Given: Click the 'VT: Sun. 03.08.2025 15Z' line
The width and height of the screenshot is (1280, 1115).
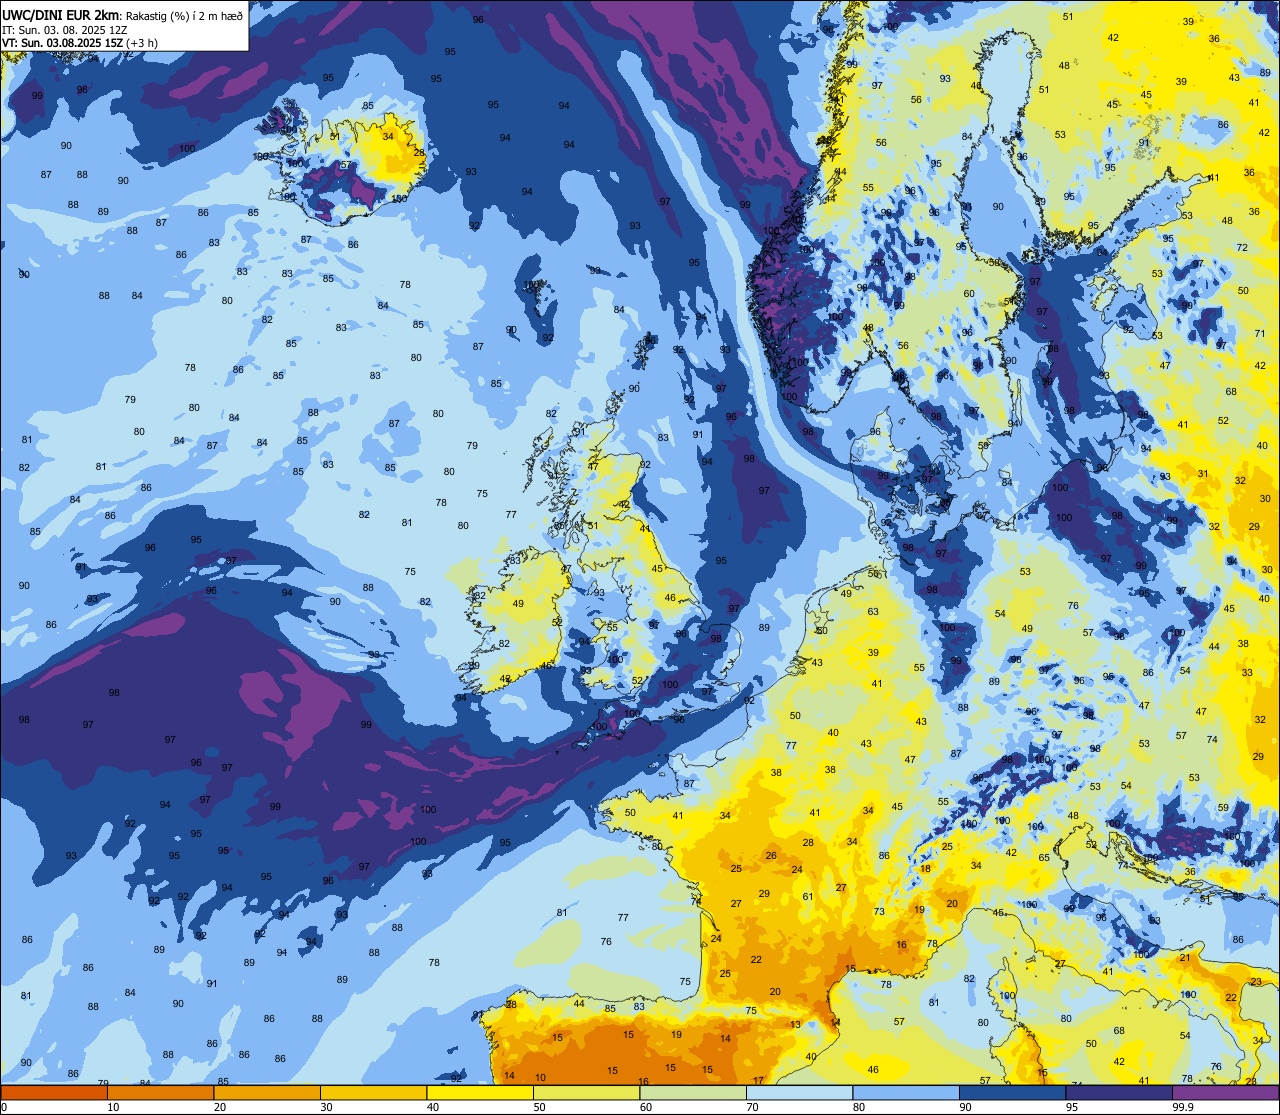Looking at the screenshot, I should click(62, 43).
